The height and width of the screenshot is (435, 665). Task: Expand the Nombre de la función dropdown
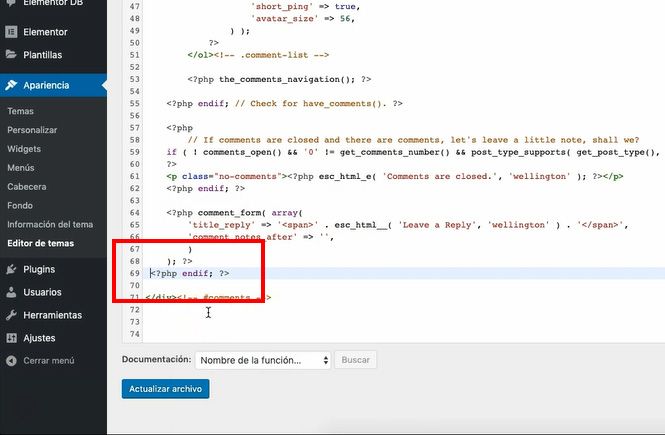point(264,360)
